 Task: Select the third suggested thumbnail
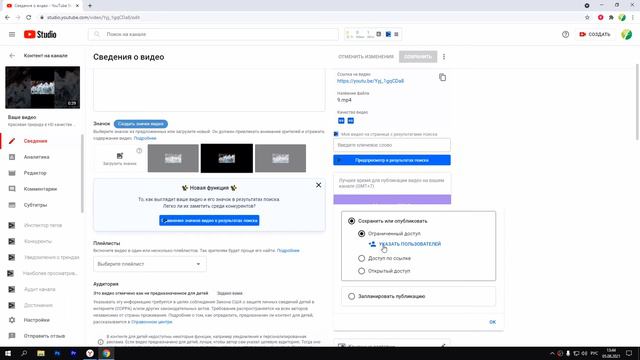coord(280,158)
